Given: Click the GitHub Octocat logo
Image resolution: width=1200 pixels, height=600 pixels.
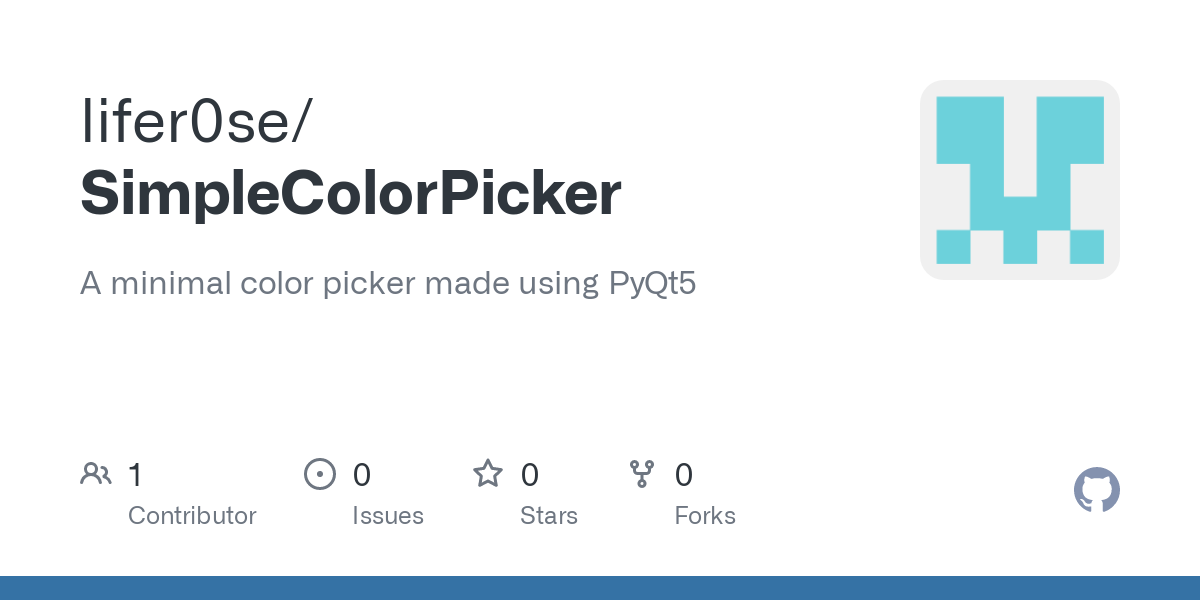Looking at the screenshot, I should click(1097, 490).
